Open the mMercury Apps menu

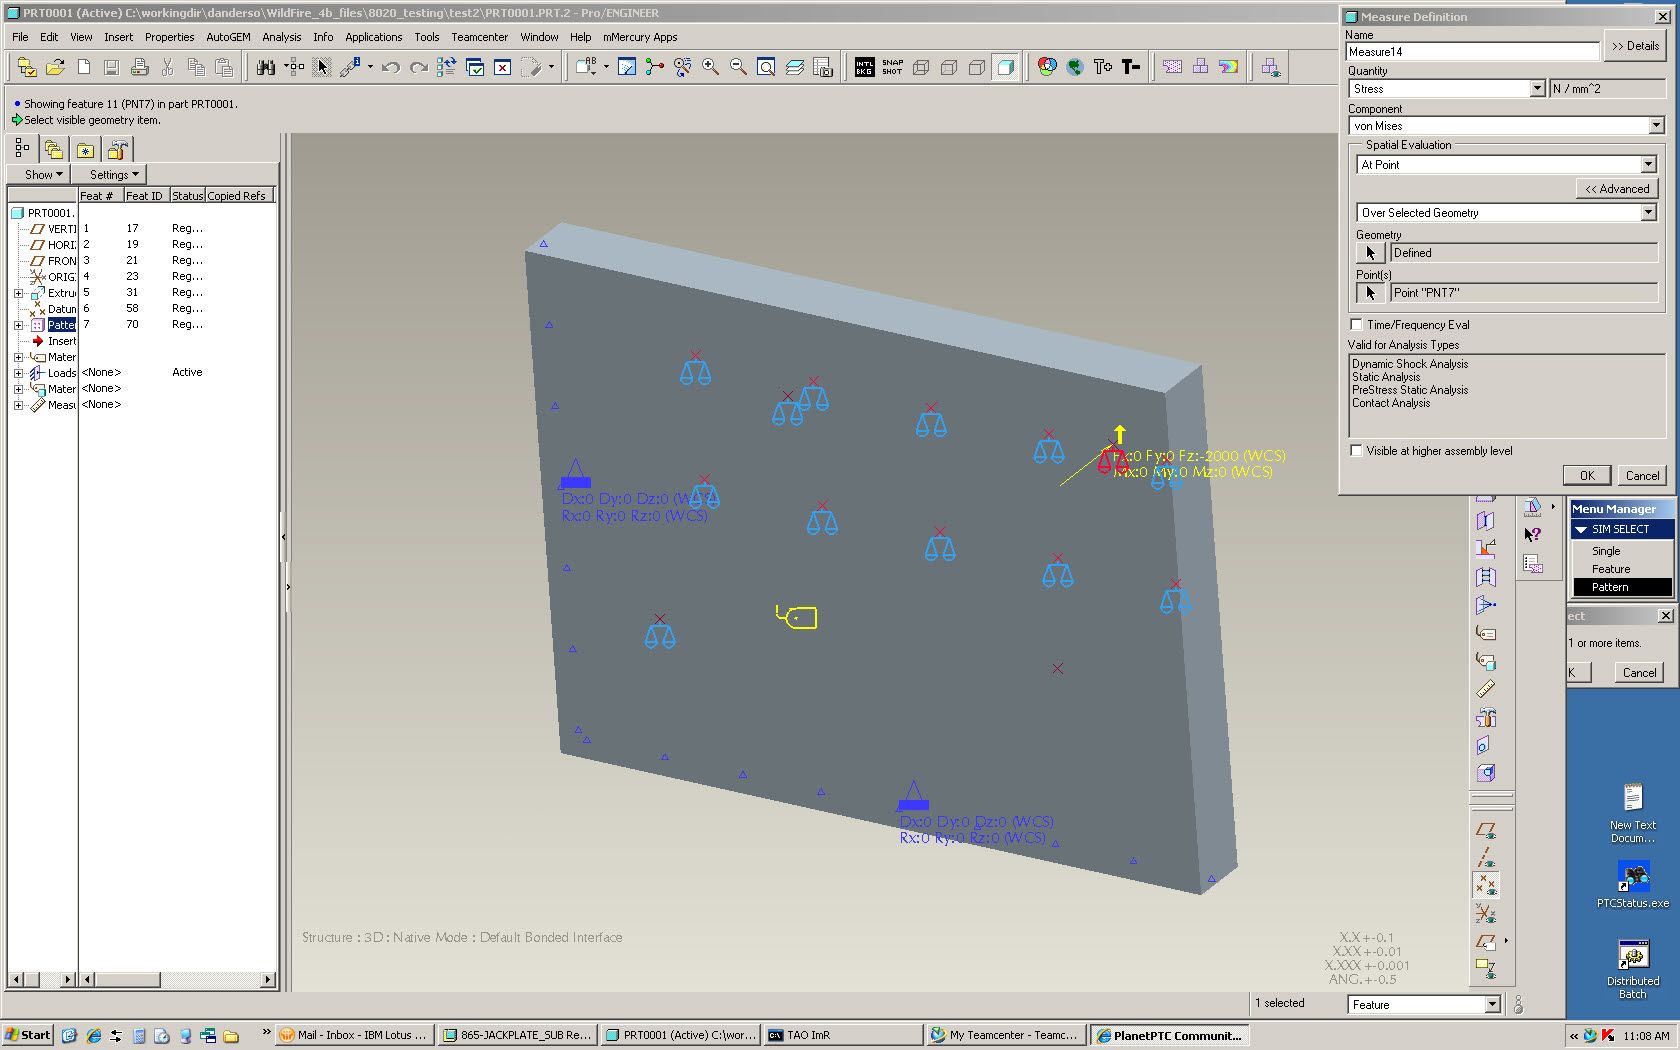coord(640,37)
